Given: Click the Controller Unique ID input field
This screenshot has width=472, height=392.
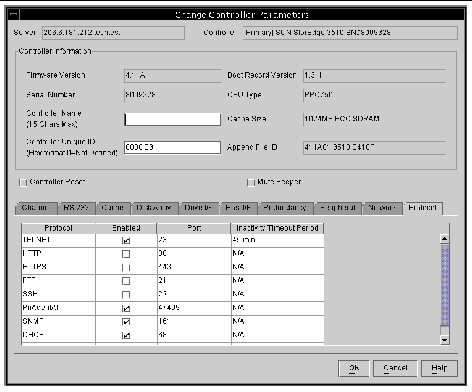Looking at the screenshot, I should pyautogui.click(x=172, y=147).
